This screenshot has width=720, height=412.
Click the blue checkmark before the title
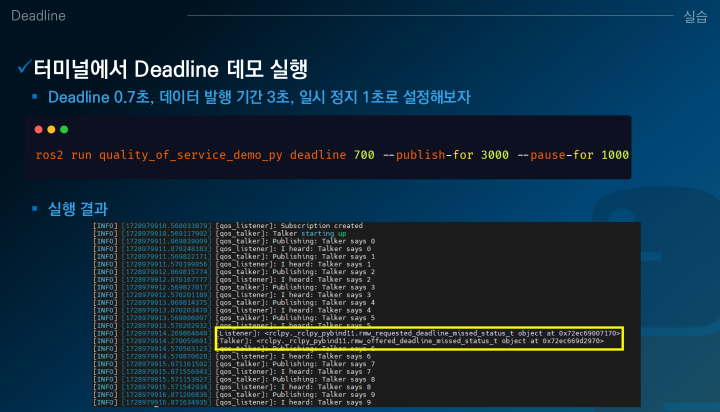pyautogui.click(x=24, y=67)
